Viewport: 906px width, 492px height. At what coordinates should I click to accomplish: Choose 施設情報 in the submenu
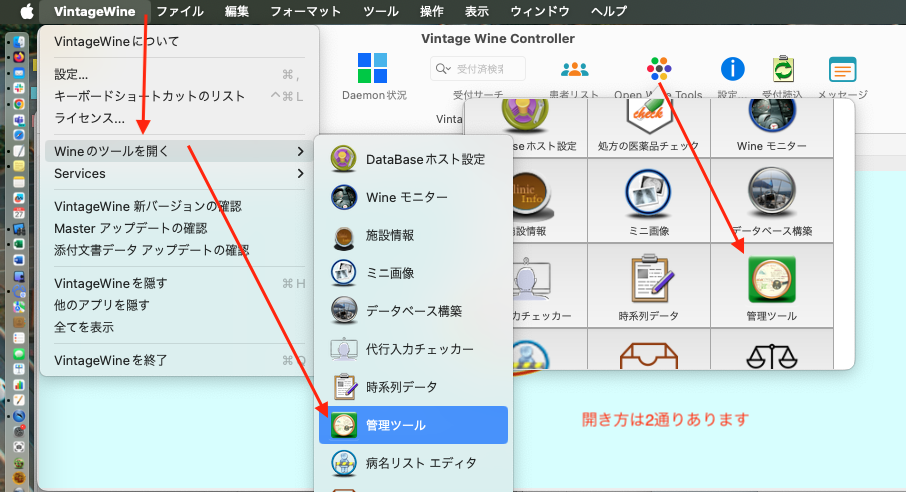point(413,235)
